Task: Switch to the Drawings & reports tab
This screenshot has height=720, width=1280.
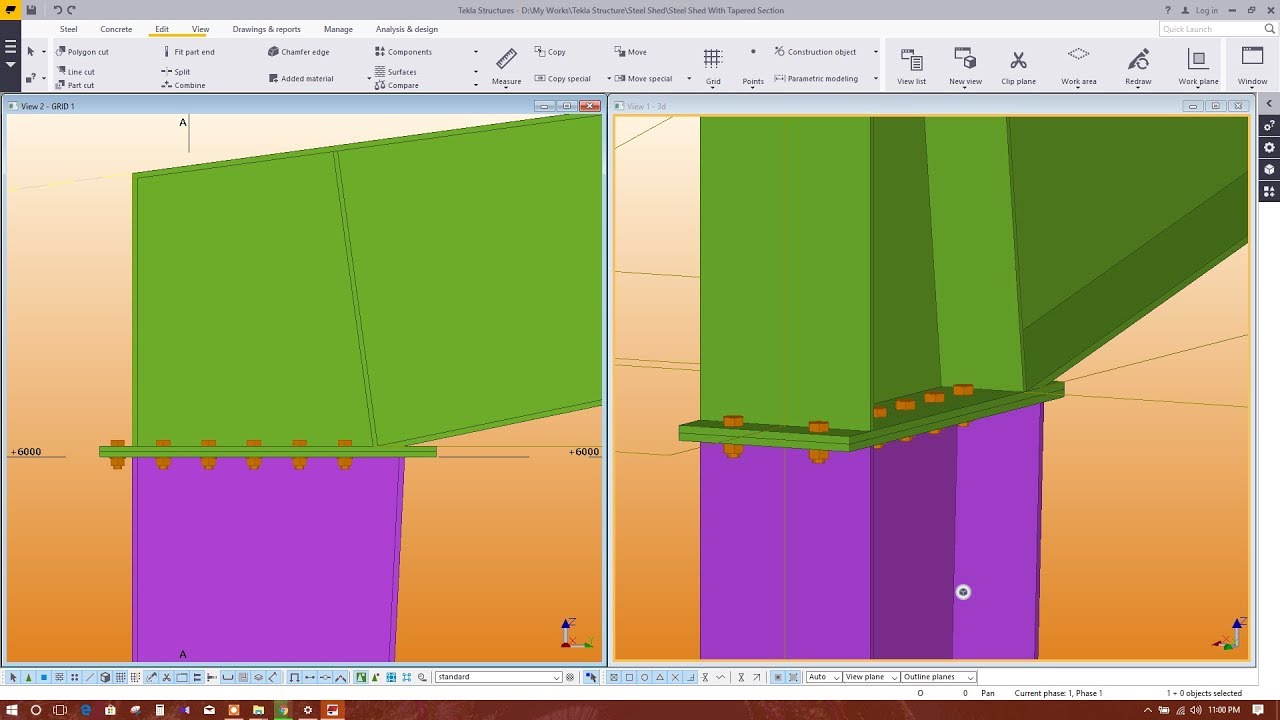Action: point(266,29)
